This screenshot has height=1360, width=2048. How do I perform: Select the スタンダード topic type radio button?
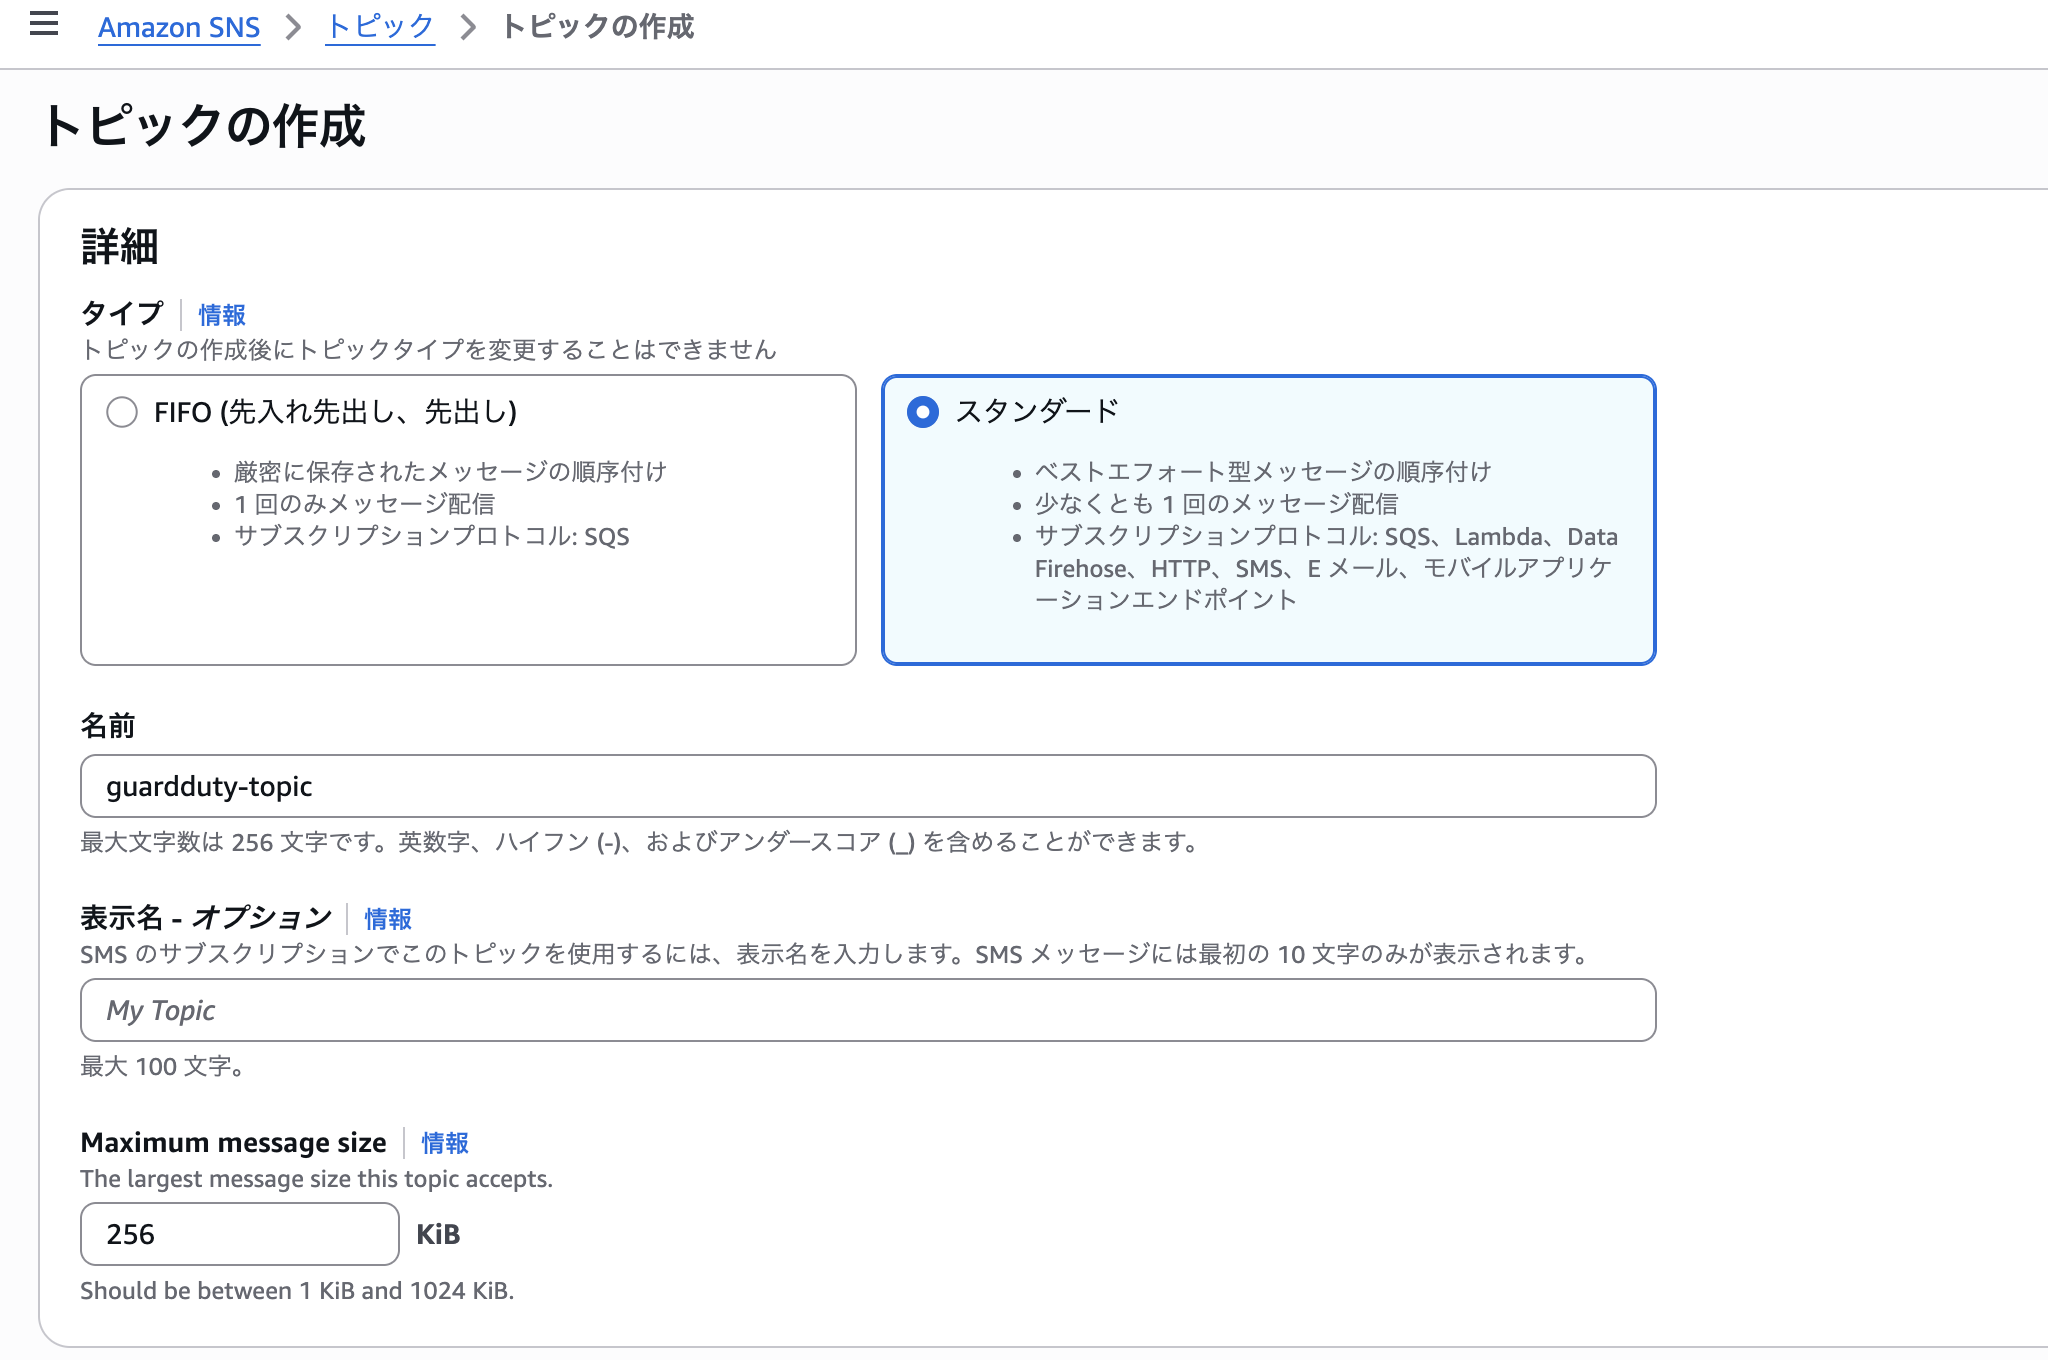[922, 412]
